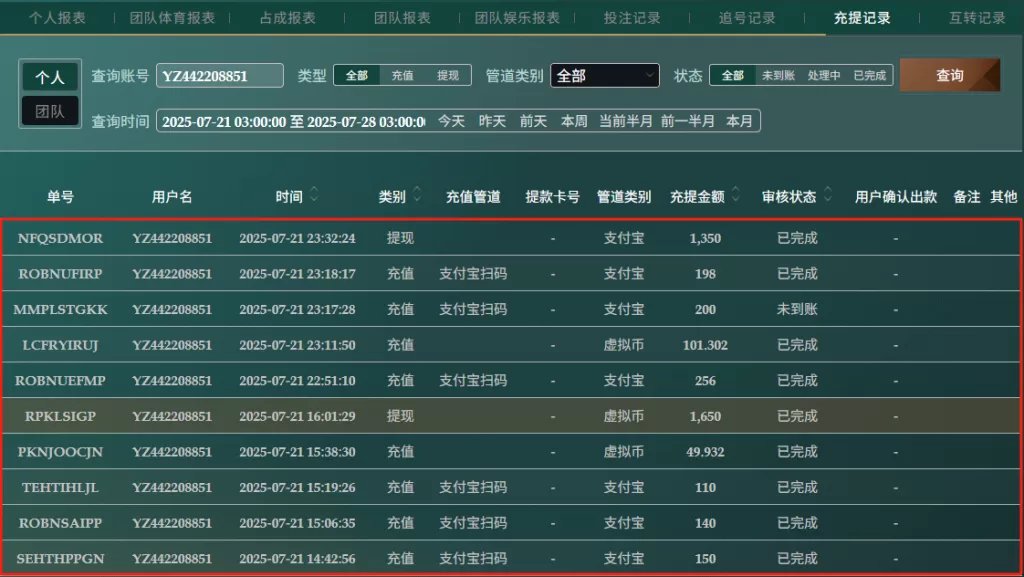Click time 2025-07-21 14:42:56 cell

[x=297, y=559]
